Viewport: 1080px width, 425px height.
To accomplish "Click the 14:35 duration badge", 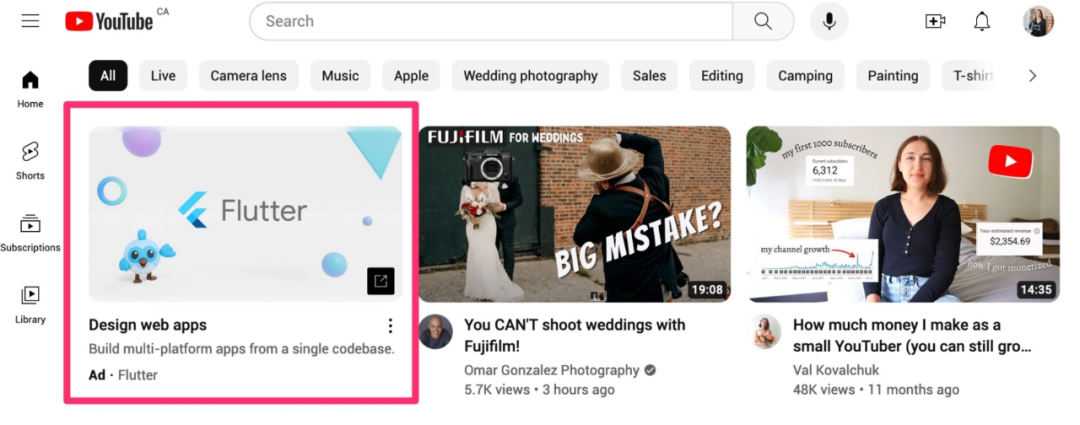I will (x=1036, y=290).
